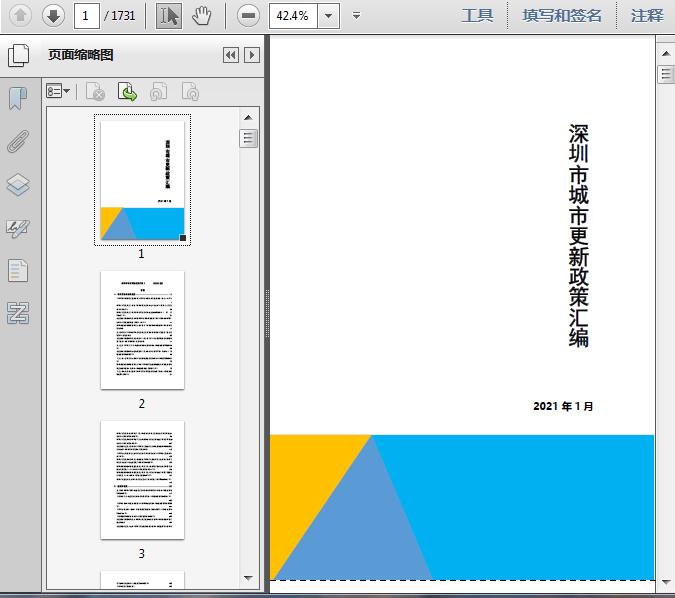The image size is (675, 598).
Task: Open the signatures panel
Action: tap(18, 228)
